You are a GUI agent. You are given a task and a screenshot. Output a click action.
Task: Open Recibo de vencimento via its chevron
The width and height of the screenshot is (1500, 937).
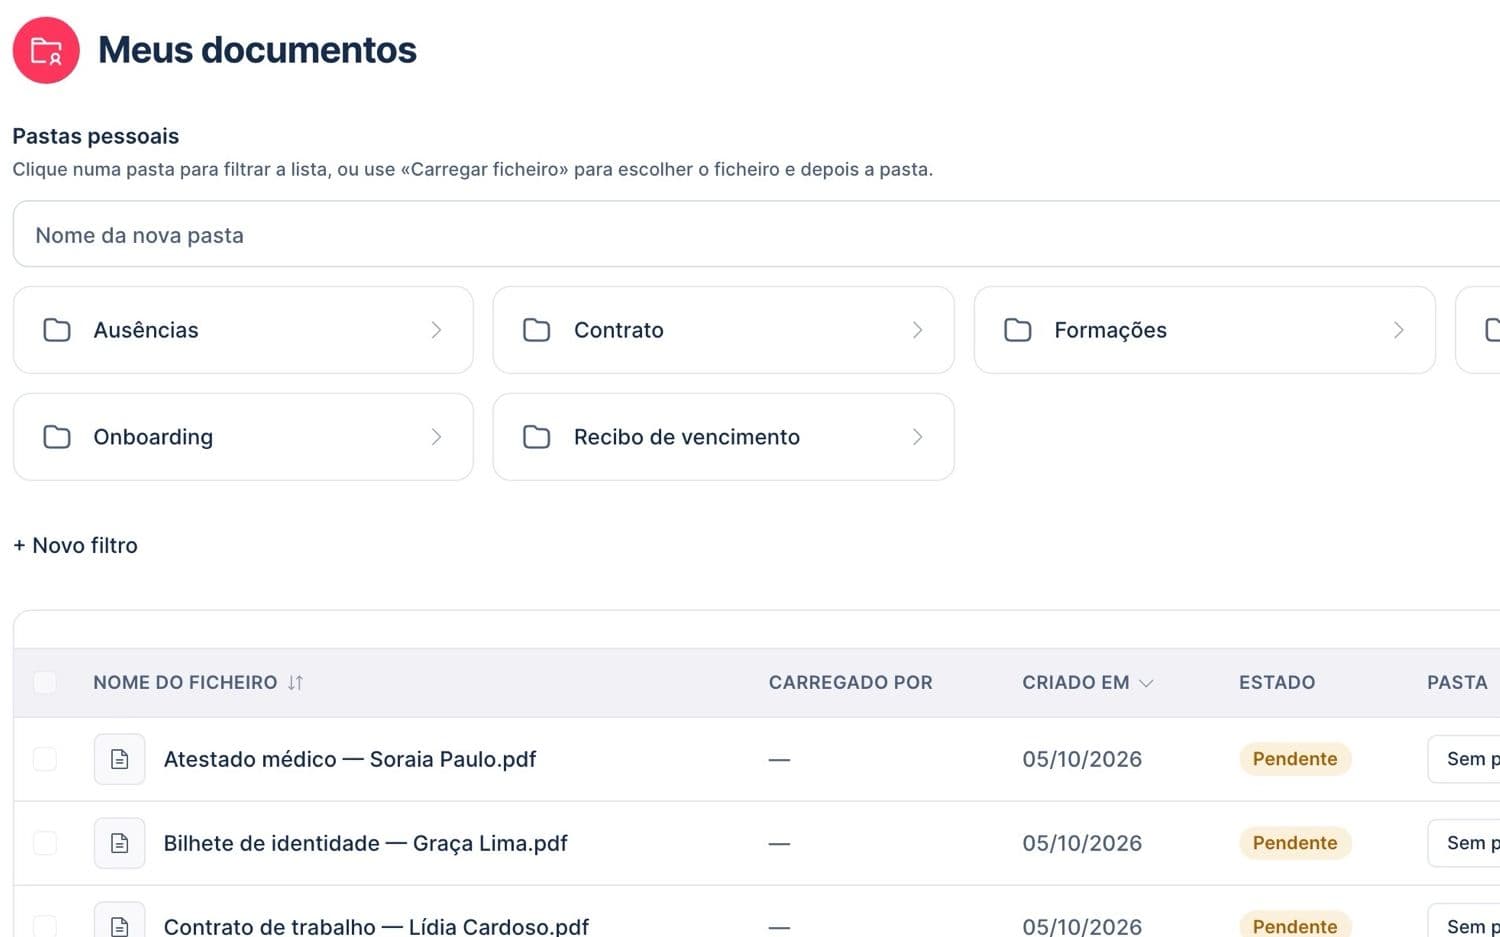pos(917,437)
